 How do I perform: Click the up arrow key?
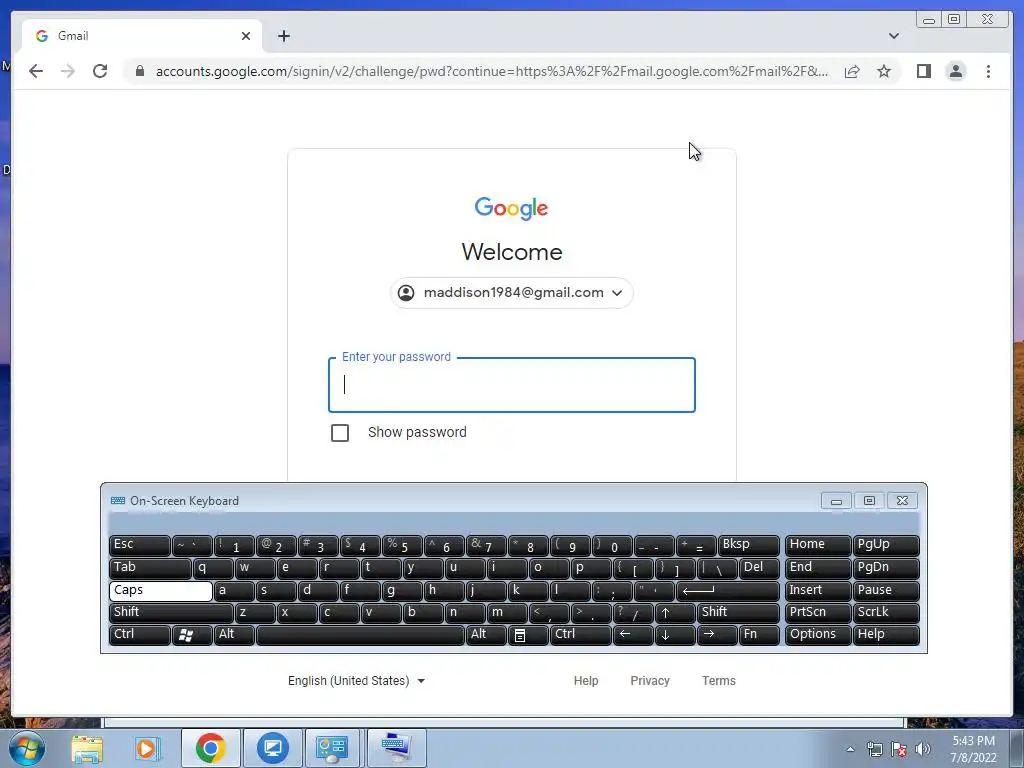click(x=675, y=613)
